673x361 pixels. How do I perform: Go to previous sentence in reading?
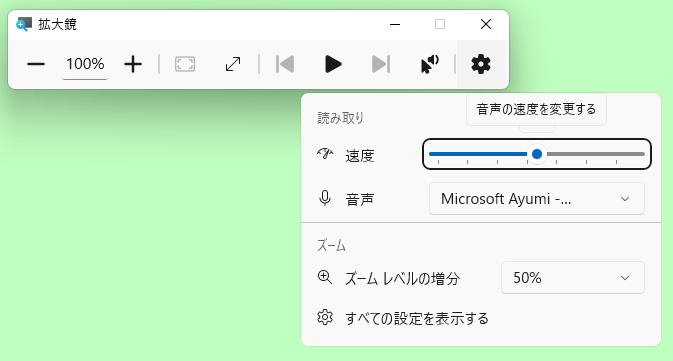(285, 64)
